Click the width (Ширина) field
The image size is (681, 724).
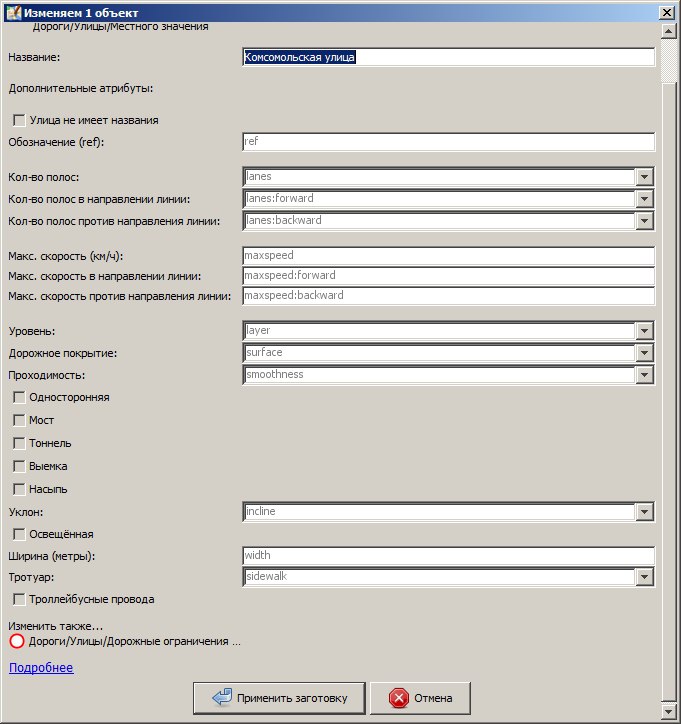448,555
